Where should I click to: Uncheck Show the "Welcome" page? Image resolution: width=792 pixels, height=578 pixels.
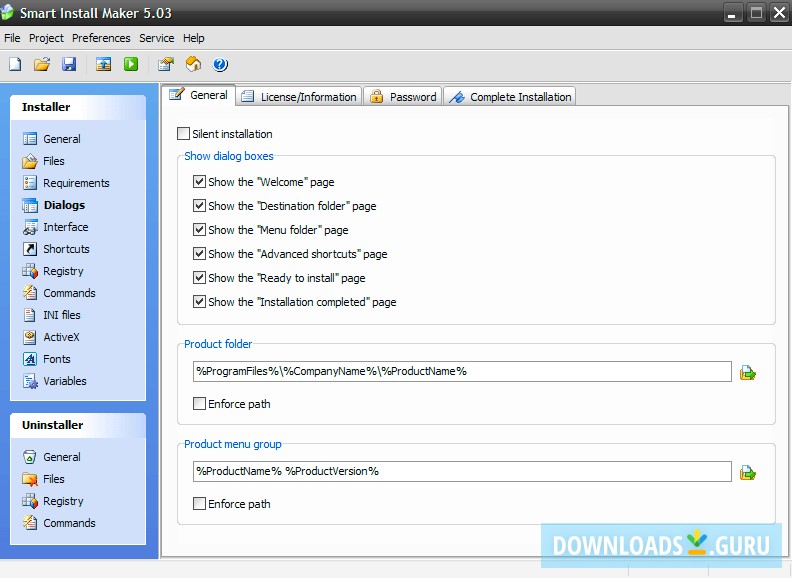pos(200,181)
